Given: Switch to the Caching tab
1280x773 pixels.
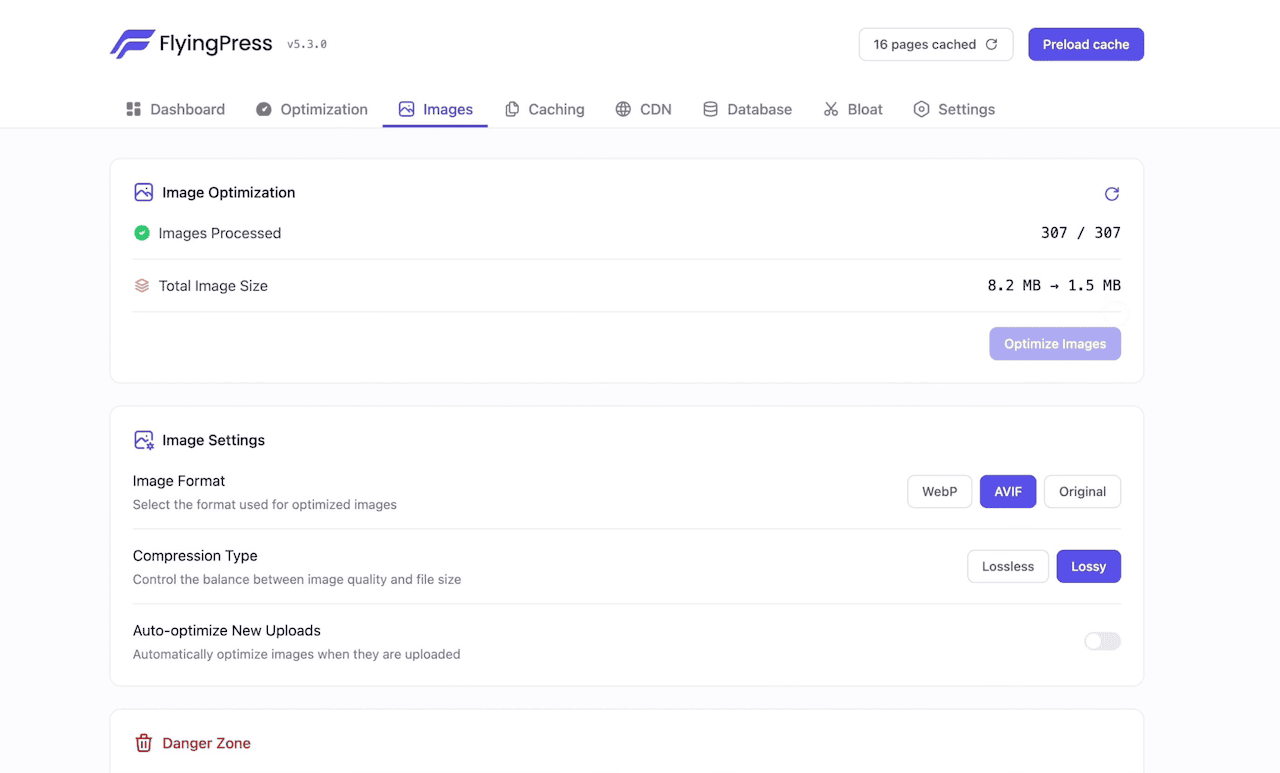Looking at the screenshot, I should click(x=545, y=109).
